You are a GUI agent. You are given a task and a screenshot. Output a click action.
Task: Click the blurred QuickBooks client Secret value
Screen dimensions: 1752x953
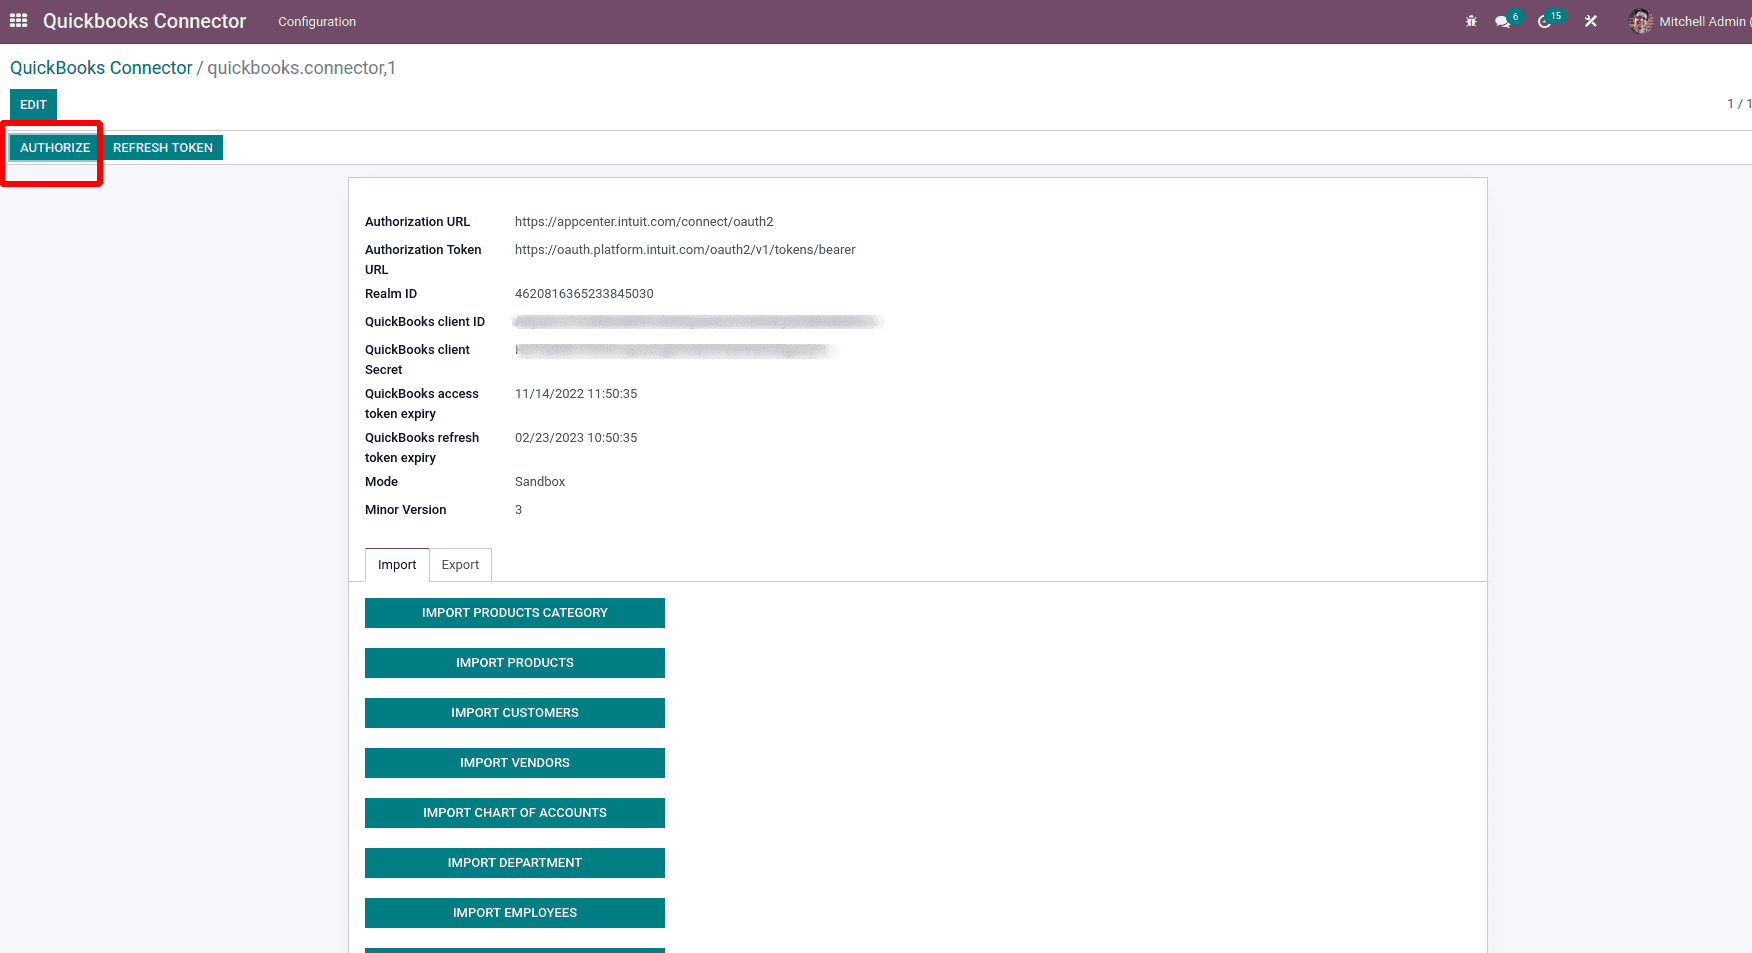676,350
